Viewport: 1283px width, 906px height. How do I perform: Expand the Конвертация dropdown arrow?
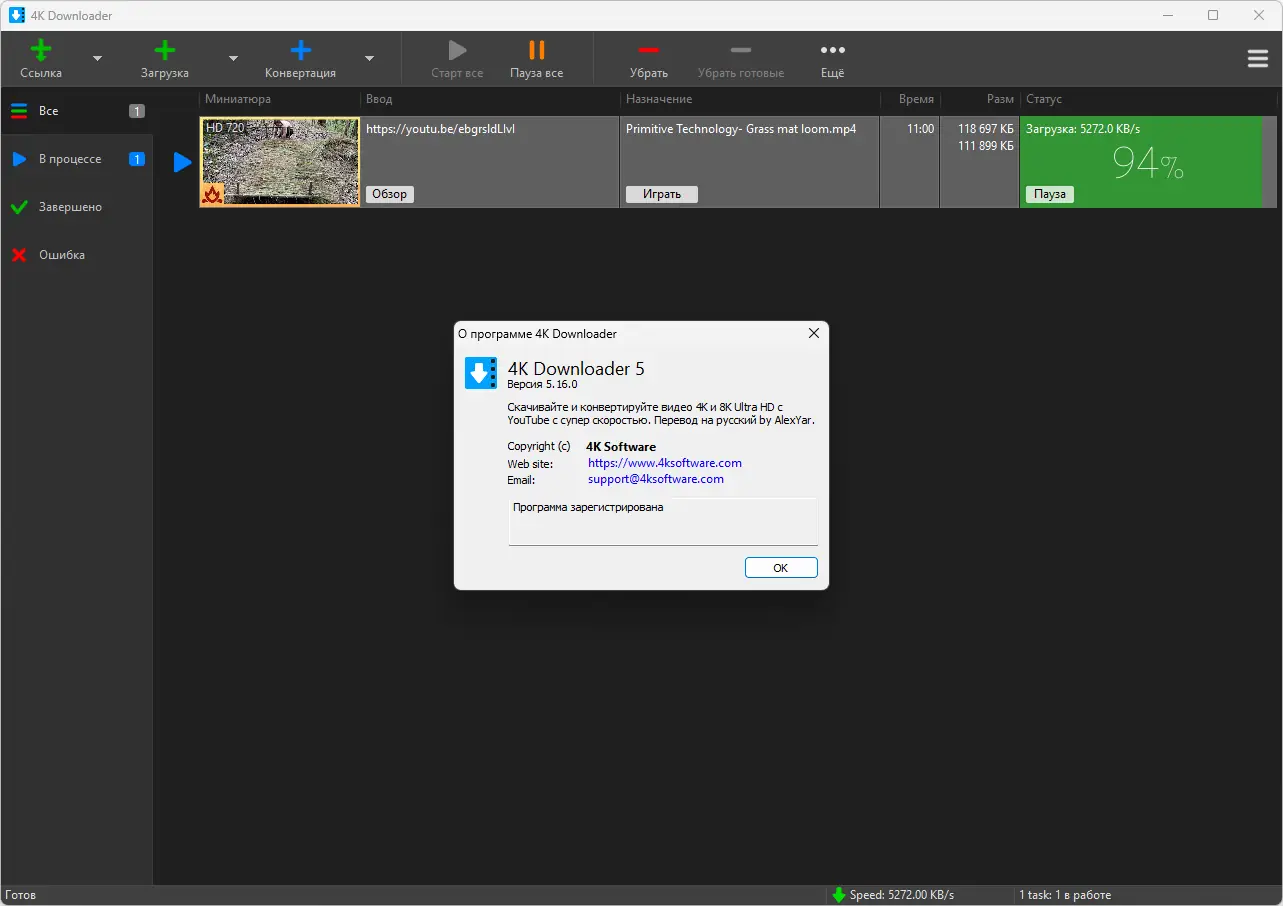(x=369, y=58)
